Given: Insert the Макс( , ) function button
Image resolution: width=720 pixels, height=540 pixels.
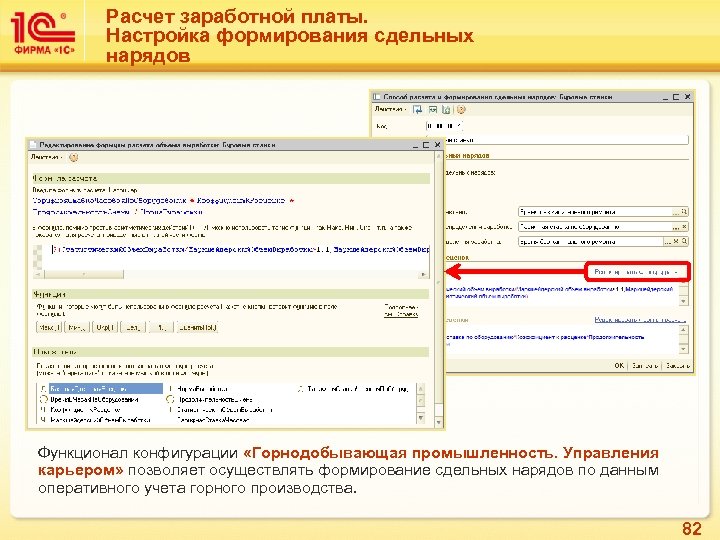Looking at the screenshot, I should tap(49, 327).
